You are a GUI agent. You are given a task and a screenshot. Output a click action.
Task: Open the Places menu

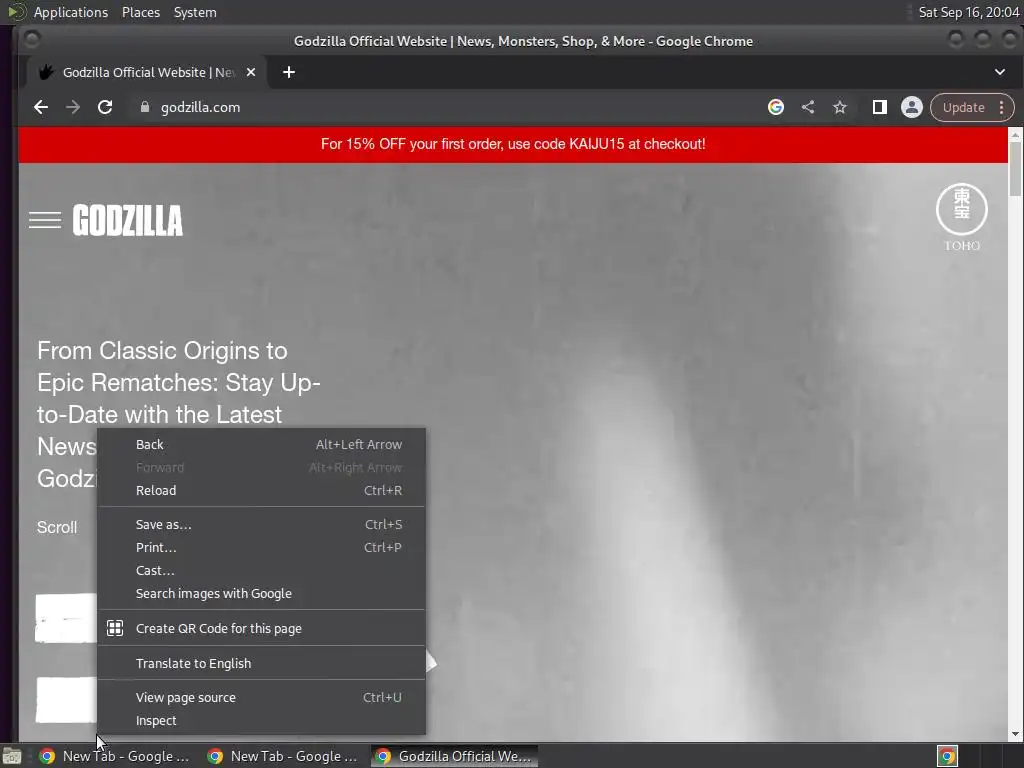click(x=140, y=12)
